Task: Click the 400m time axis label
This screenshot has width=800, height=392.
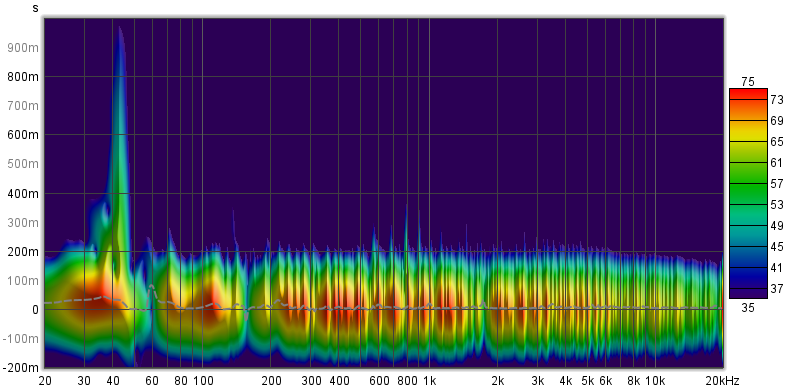Action: pyautogui.click(x=24, y=193)
